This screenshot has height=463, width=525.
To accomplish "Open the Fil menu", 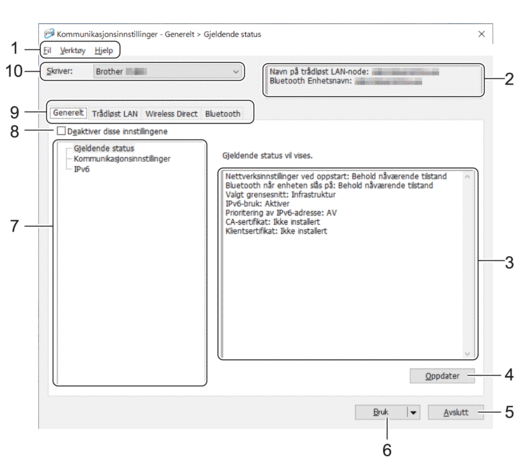I will click(47, 51).
